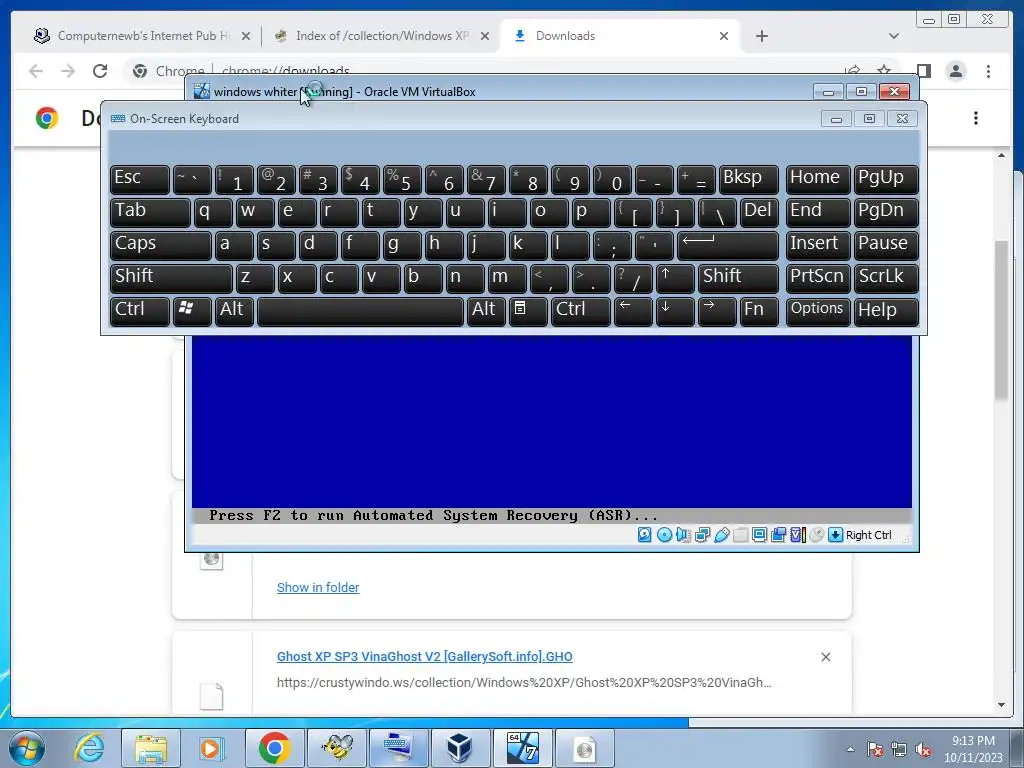Image resolution: width=1024 pixels, height=768 pixels.
Task: Toggle the right Ctrl key on On-Screen Keyboard
Action: pyautogui.click(x=581, y=311)
